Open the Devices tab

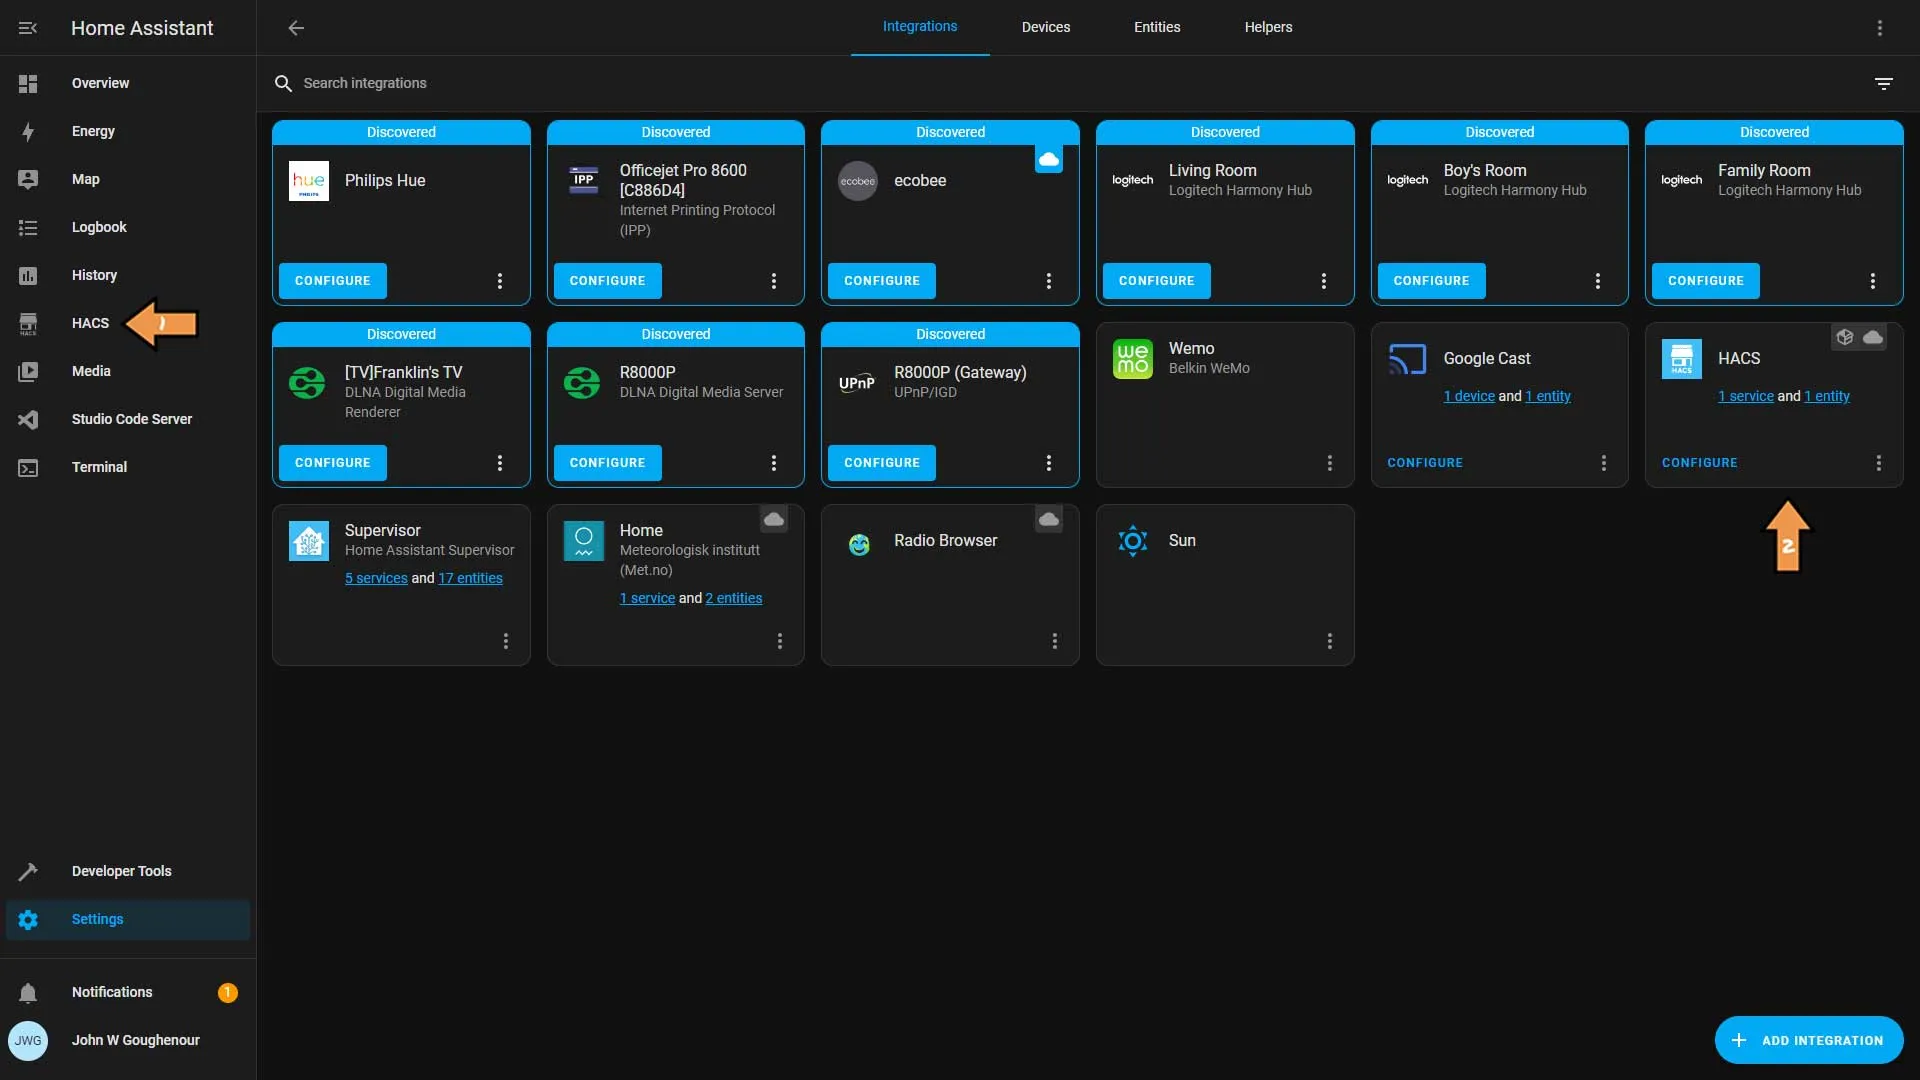[x=1046, y=28]
